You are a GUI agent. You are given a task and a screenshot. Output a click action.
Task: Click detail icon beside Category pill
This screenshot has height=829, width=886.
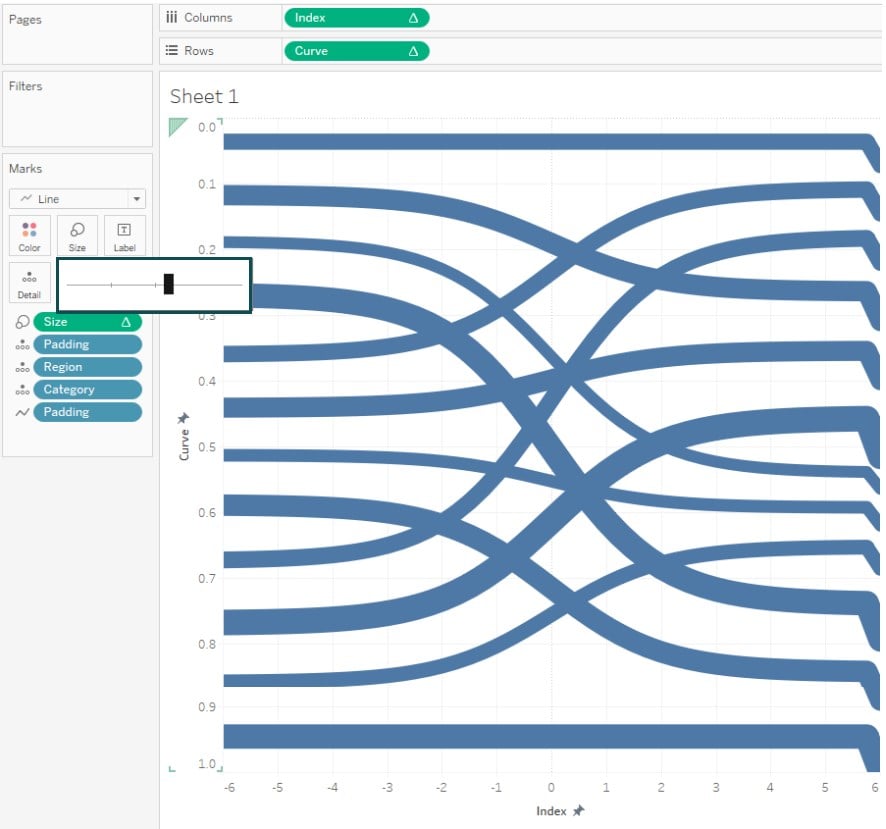pyautogui.click(x=22, y=390)
